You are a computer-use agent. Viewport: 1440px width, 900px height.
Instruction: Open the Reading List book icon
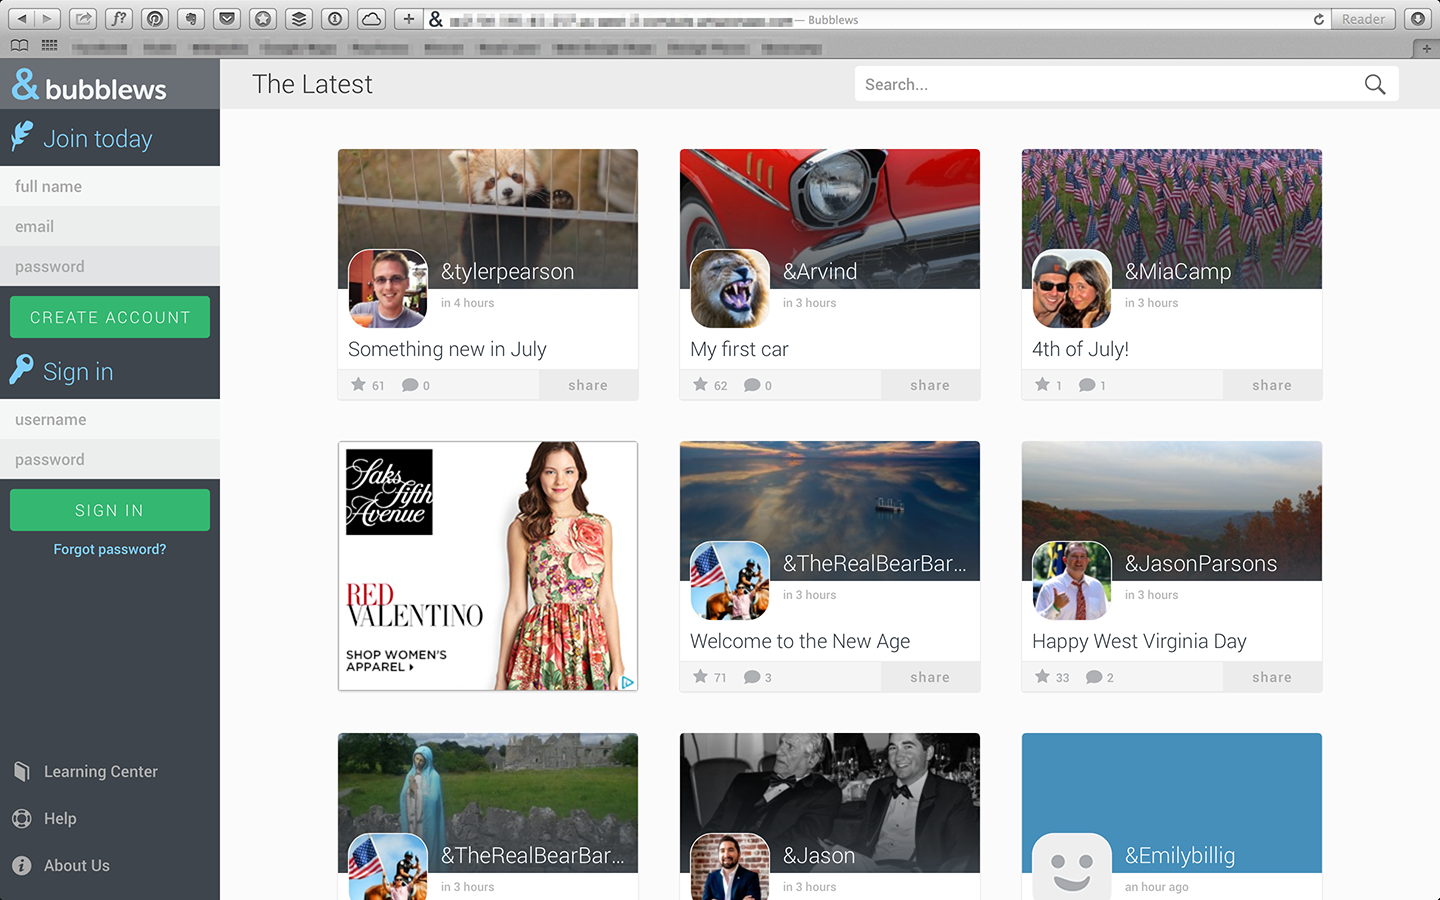click(x=19, y=45)
